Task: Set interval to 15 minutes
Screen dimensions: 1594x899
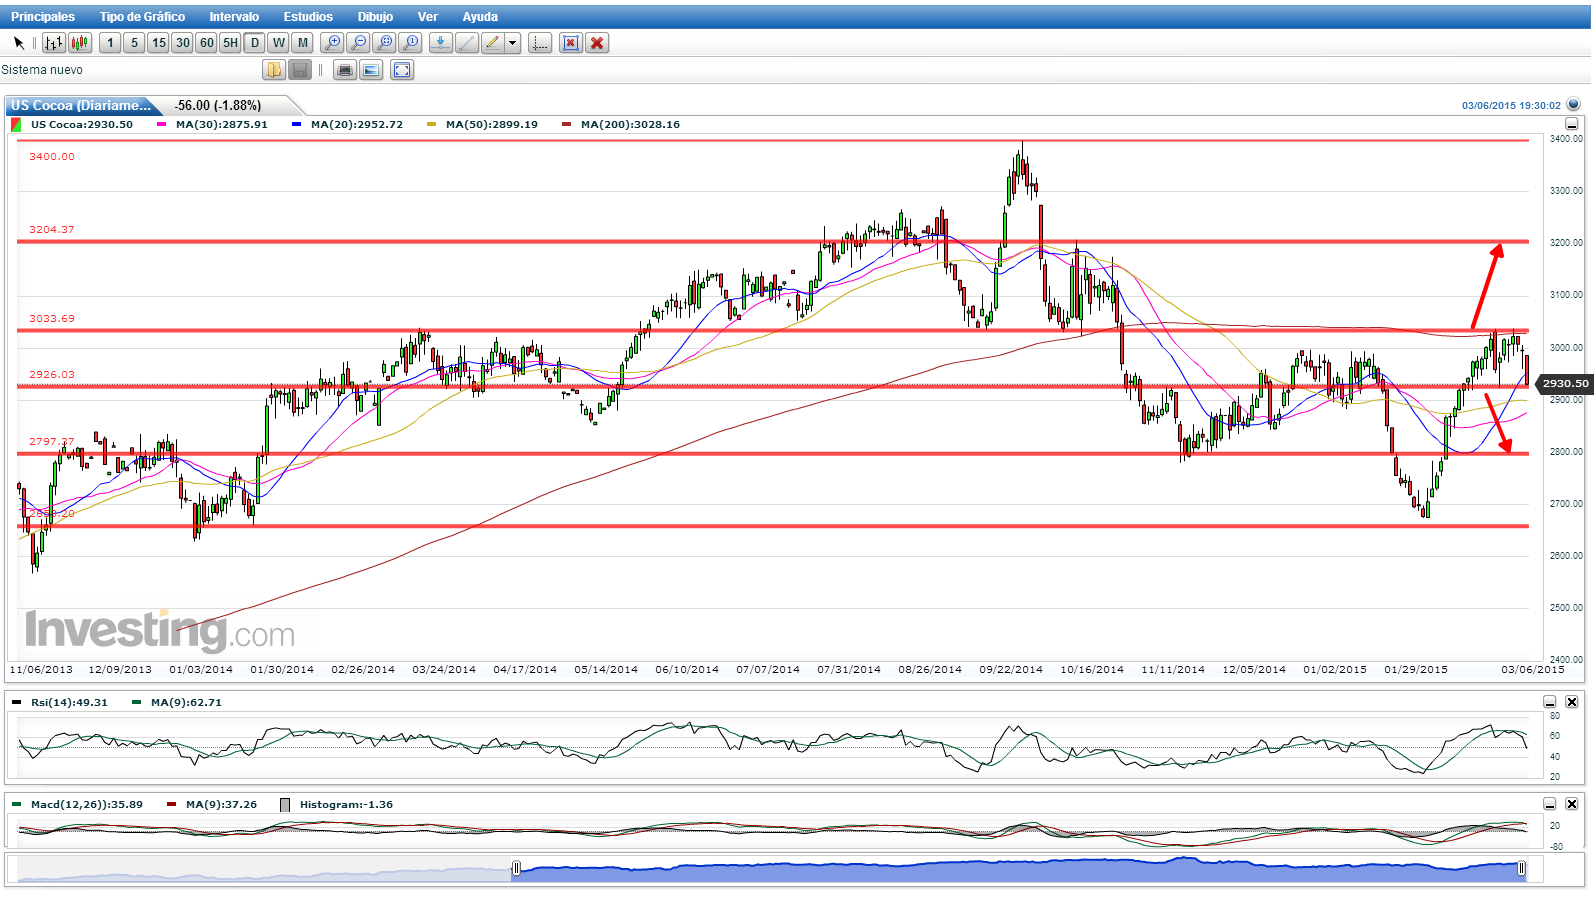Action: (159, 43)
